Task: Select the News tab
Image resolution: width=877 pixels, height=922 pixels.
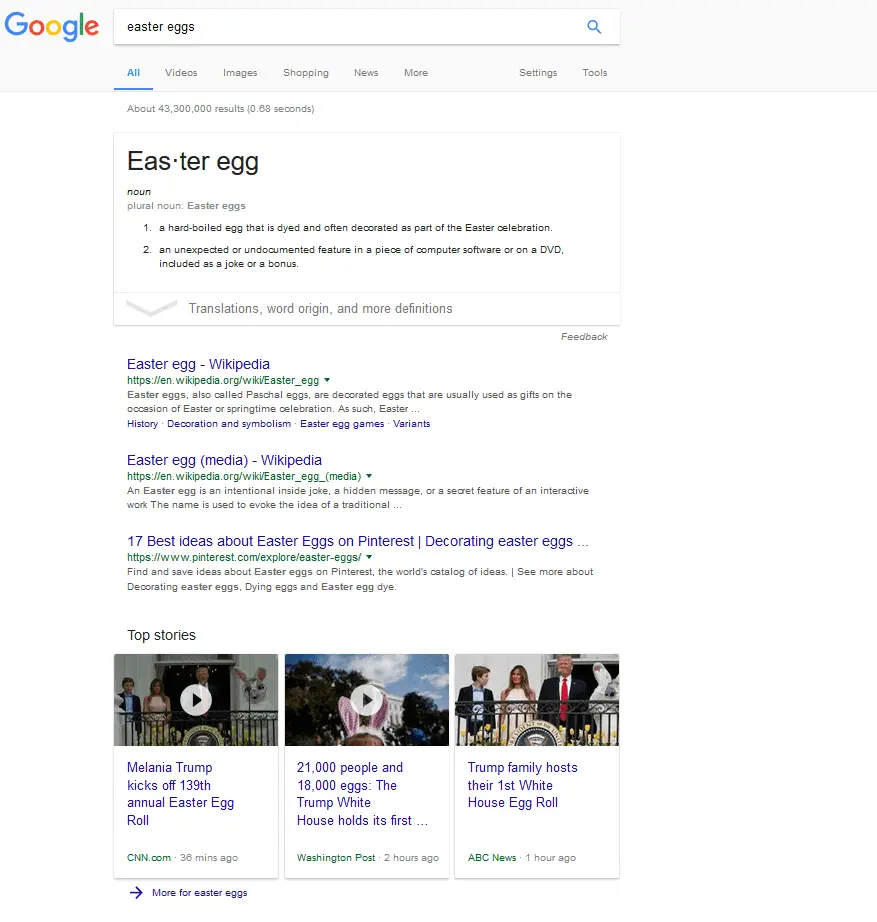Action: tap(366, 73)
